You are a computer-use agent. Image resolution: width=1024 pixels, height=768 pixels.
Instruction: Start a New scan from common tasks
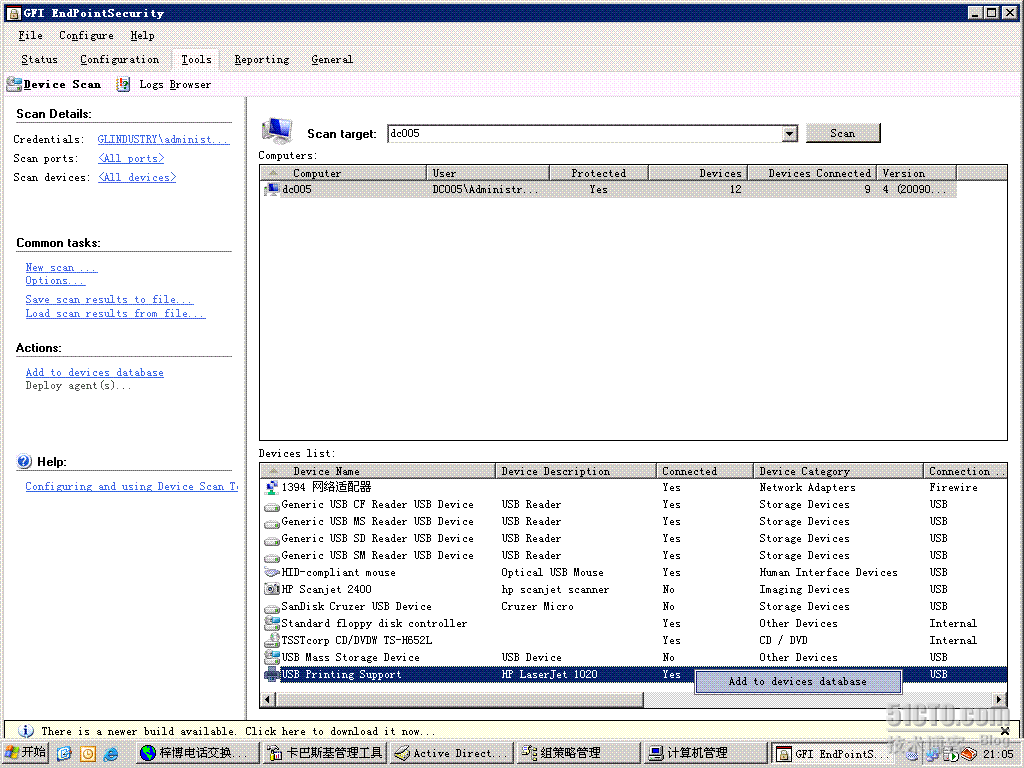[x=61, y=267]
